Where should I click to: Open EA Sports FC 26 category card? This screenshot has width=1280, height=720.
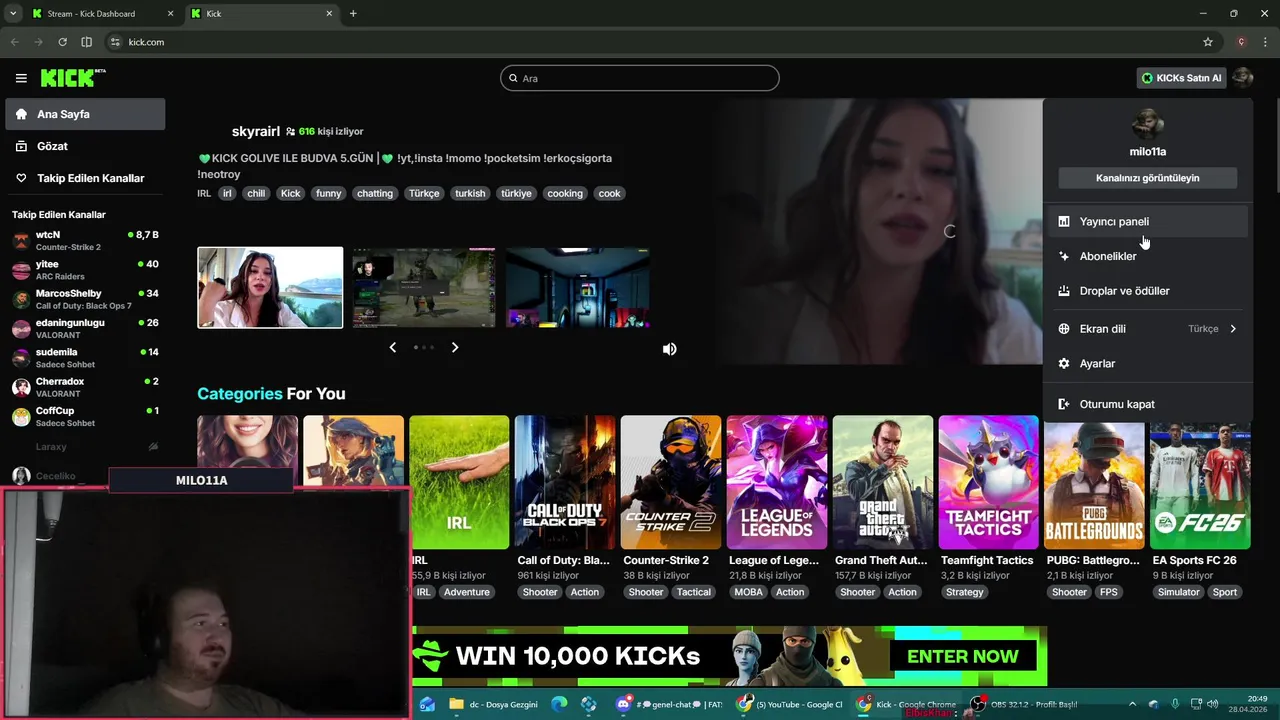(x=1200, y=486)
